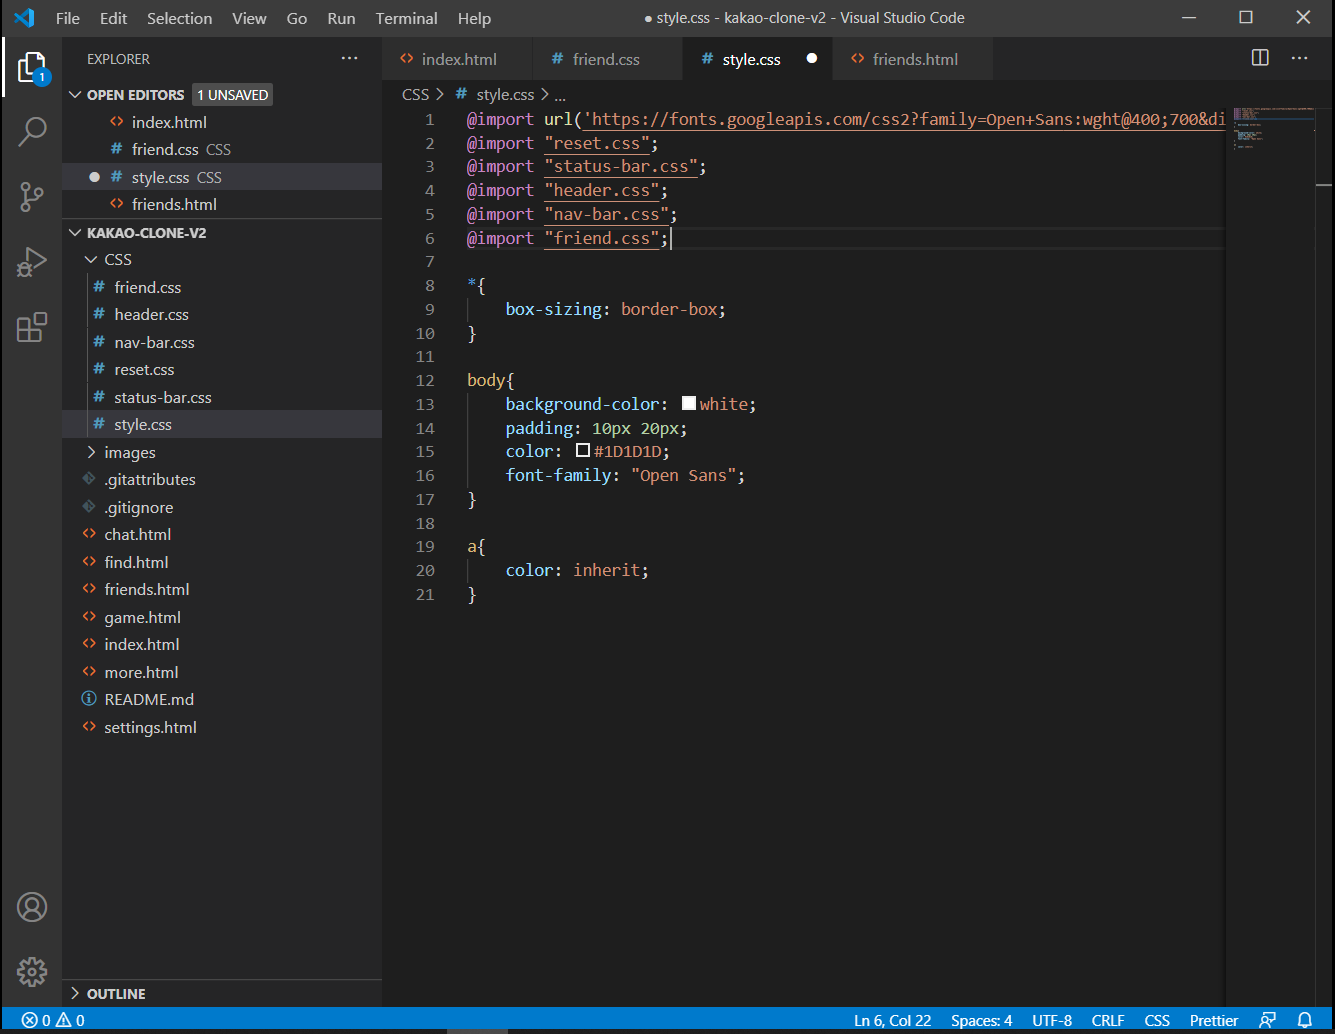Image resolution: width=1335 pixels, height=1034 pixels.
Task: Open the Terminal menu
Action: point(406,18)
